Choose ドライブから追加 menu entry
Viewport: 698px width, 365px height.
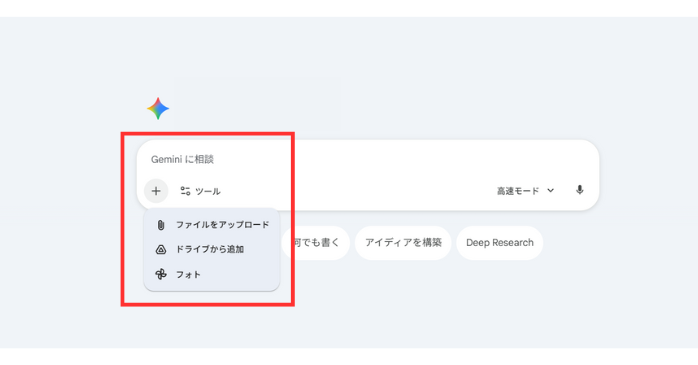pyautogui.click(x=212, y=249)
